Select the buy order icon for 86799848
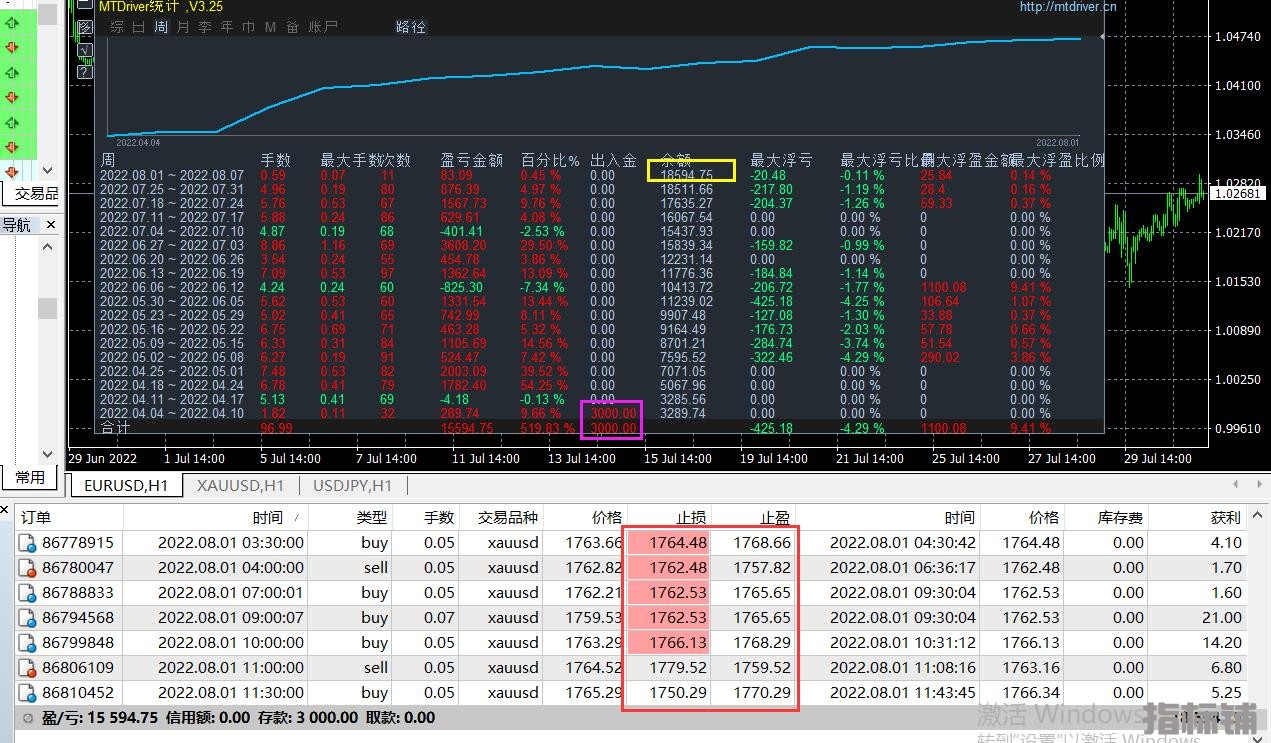The image size is (1271, 743). tap(29, 643)
